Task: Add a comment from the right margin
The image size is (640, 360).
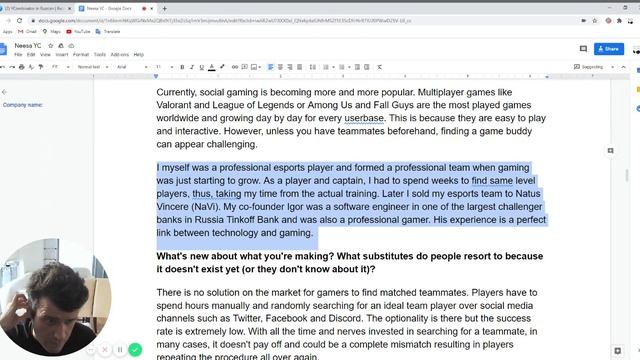Action: point(611,151)
